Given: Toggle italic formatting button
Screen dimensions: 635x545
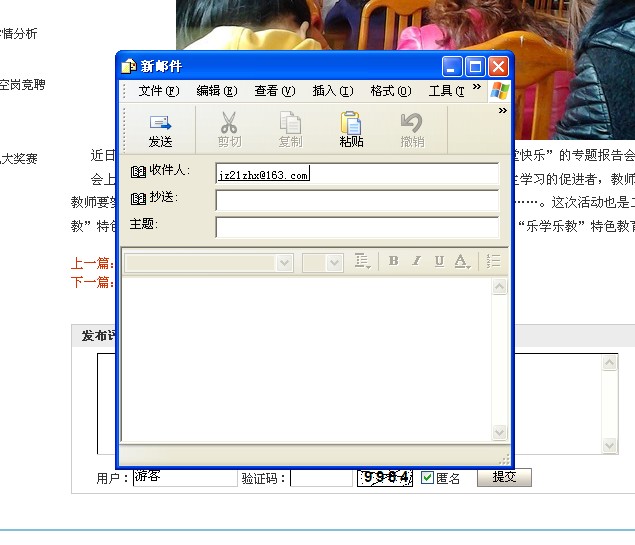Looking at the screenshot, I should 416,261.
